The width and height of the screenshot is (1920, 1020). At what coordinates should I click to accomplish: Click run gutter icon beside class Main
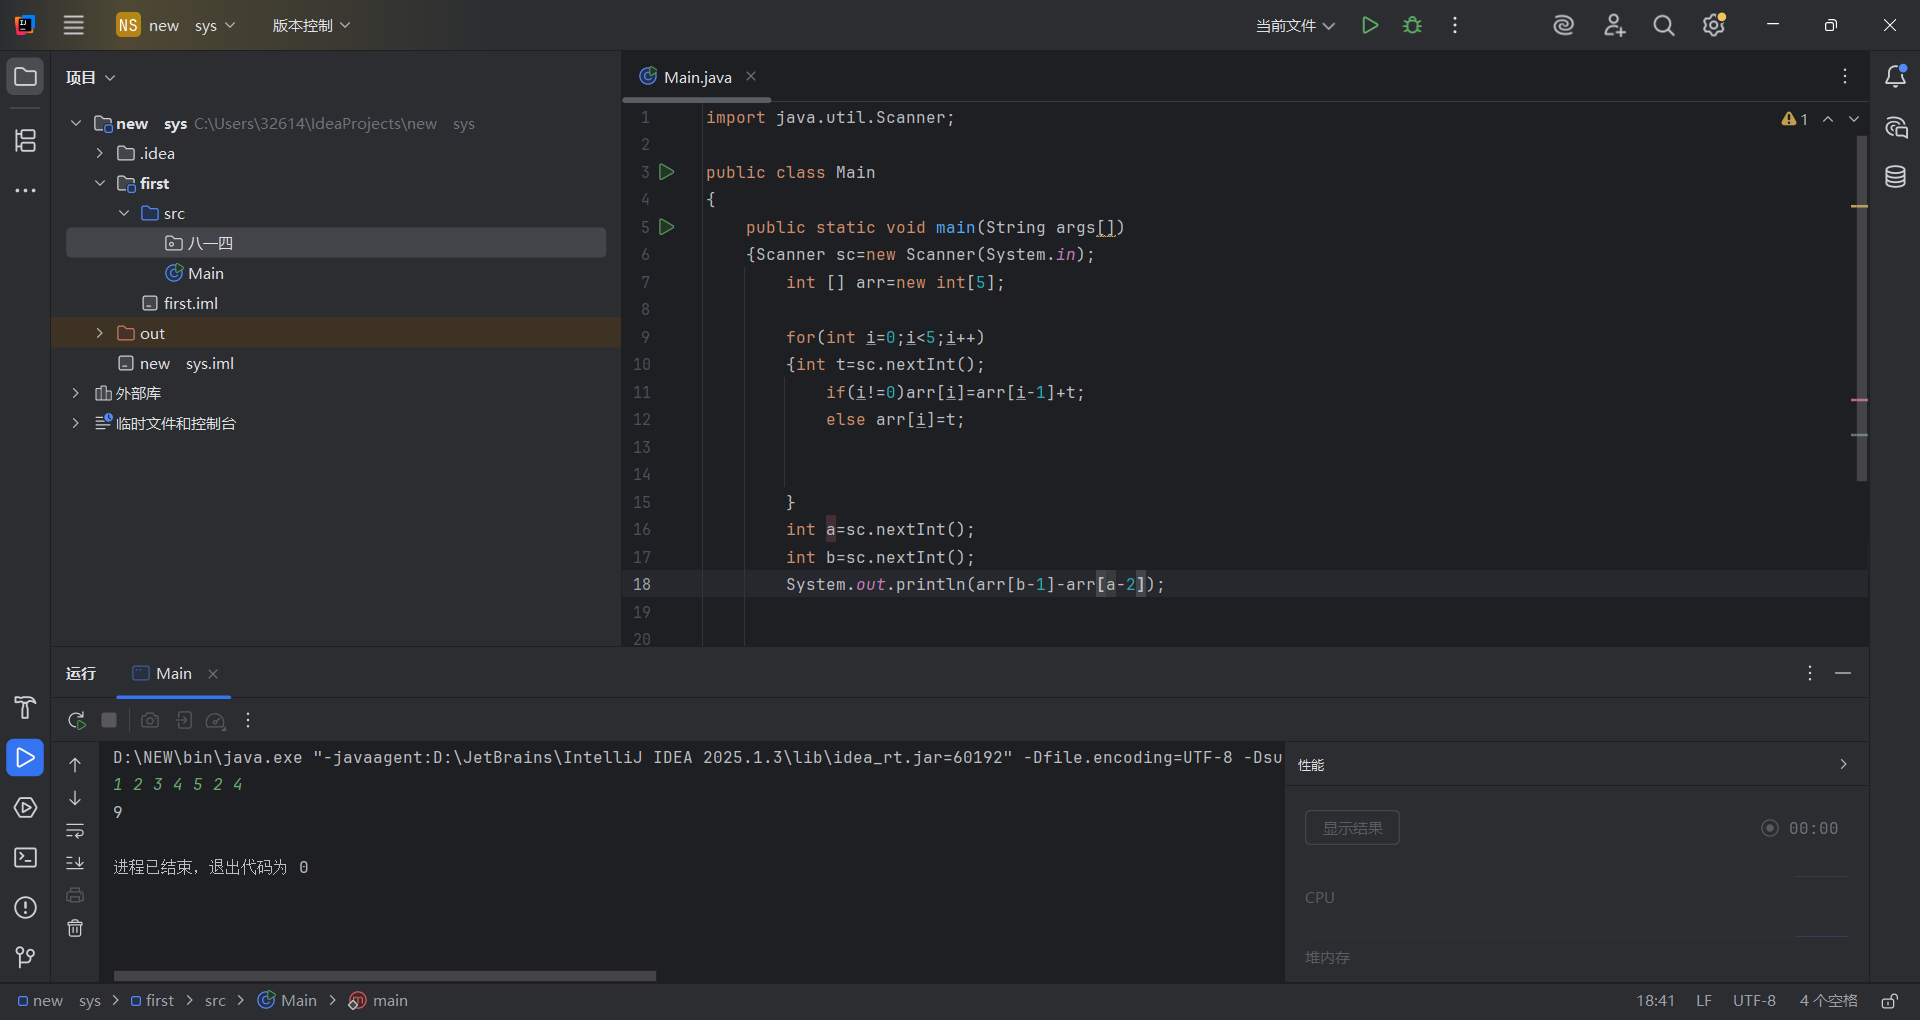click(x=667, y=172)
